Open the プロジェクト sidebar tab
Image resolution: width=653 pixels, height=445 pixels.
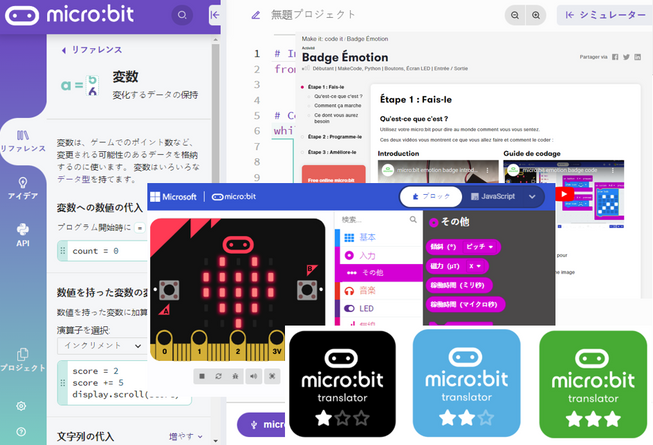tap(23, 360)
